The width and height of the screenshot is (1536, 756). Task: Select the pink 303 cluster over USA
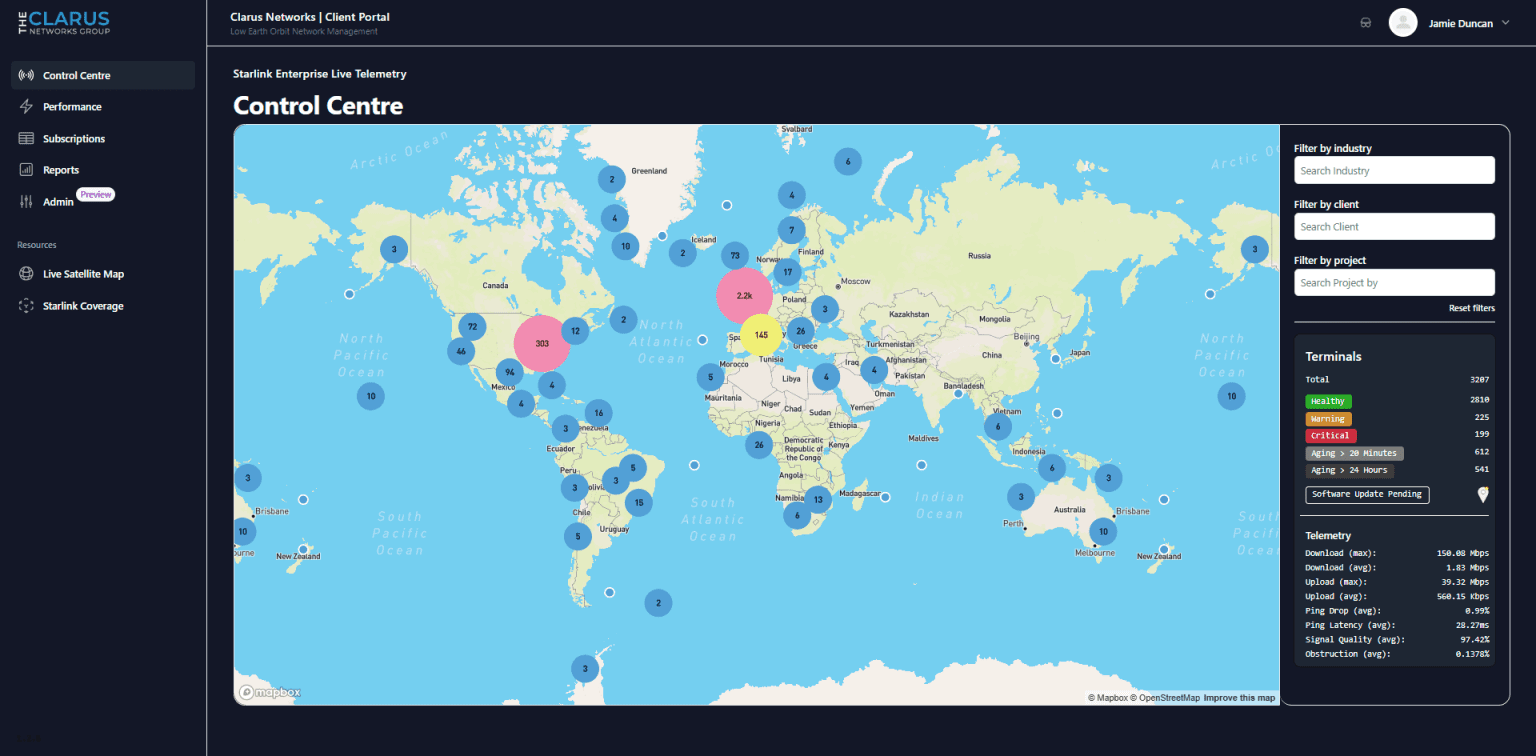[x=542, y=343]
